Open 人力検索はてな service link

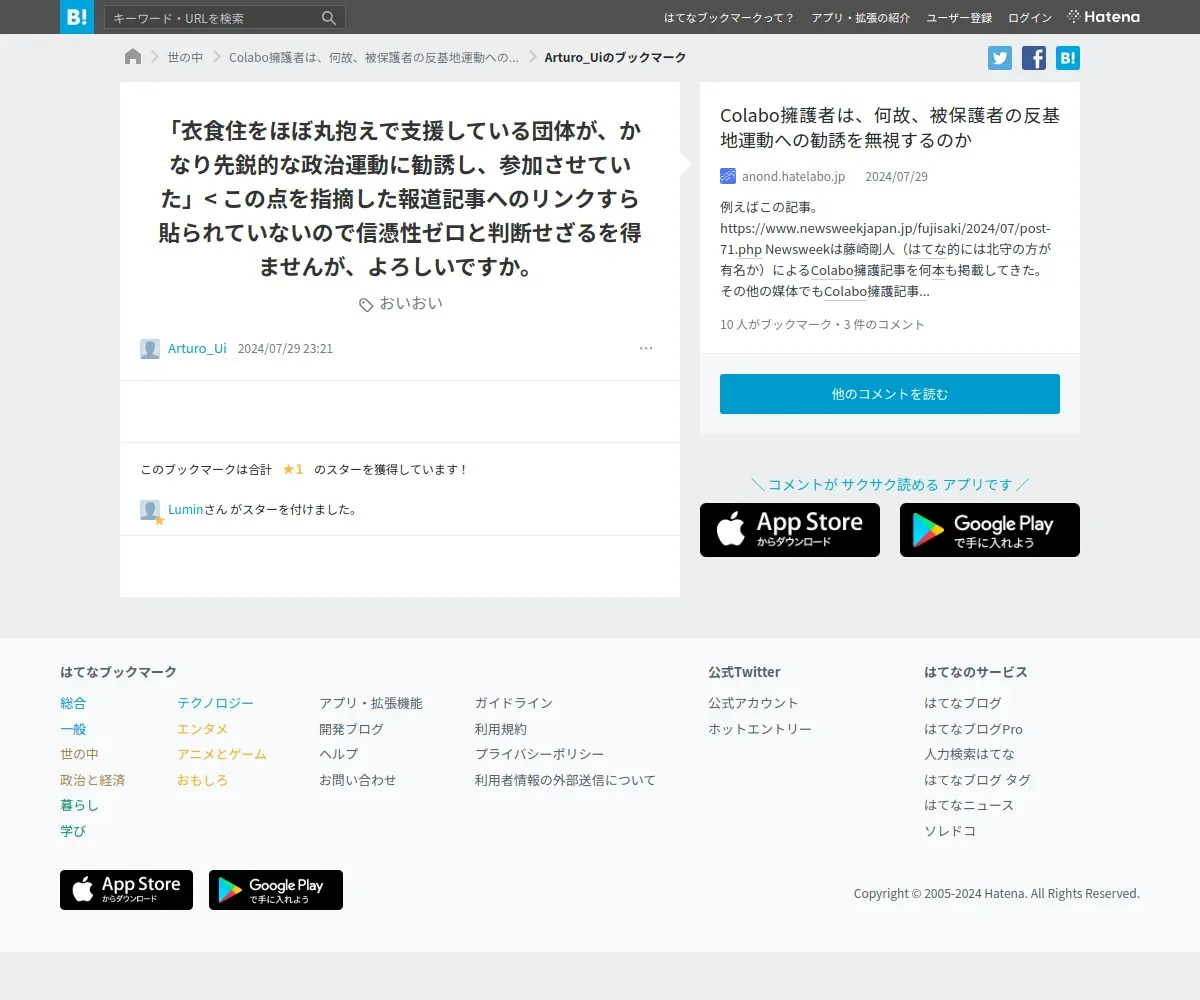(969, 754)
